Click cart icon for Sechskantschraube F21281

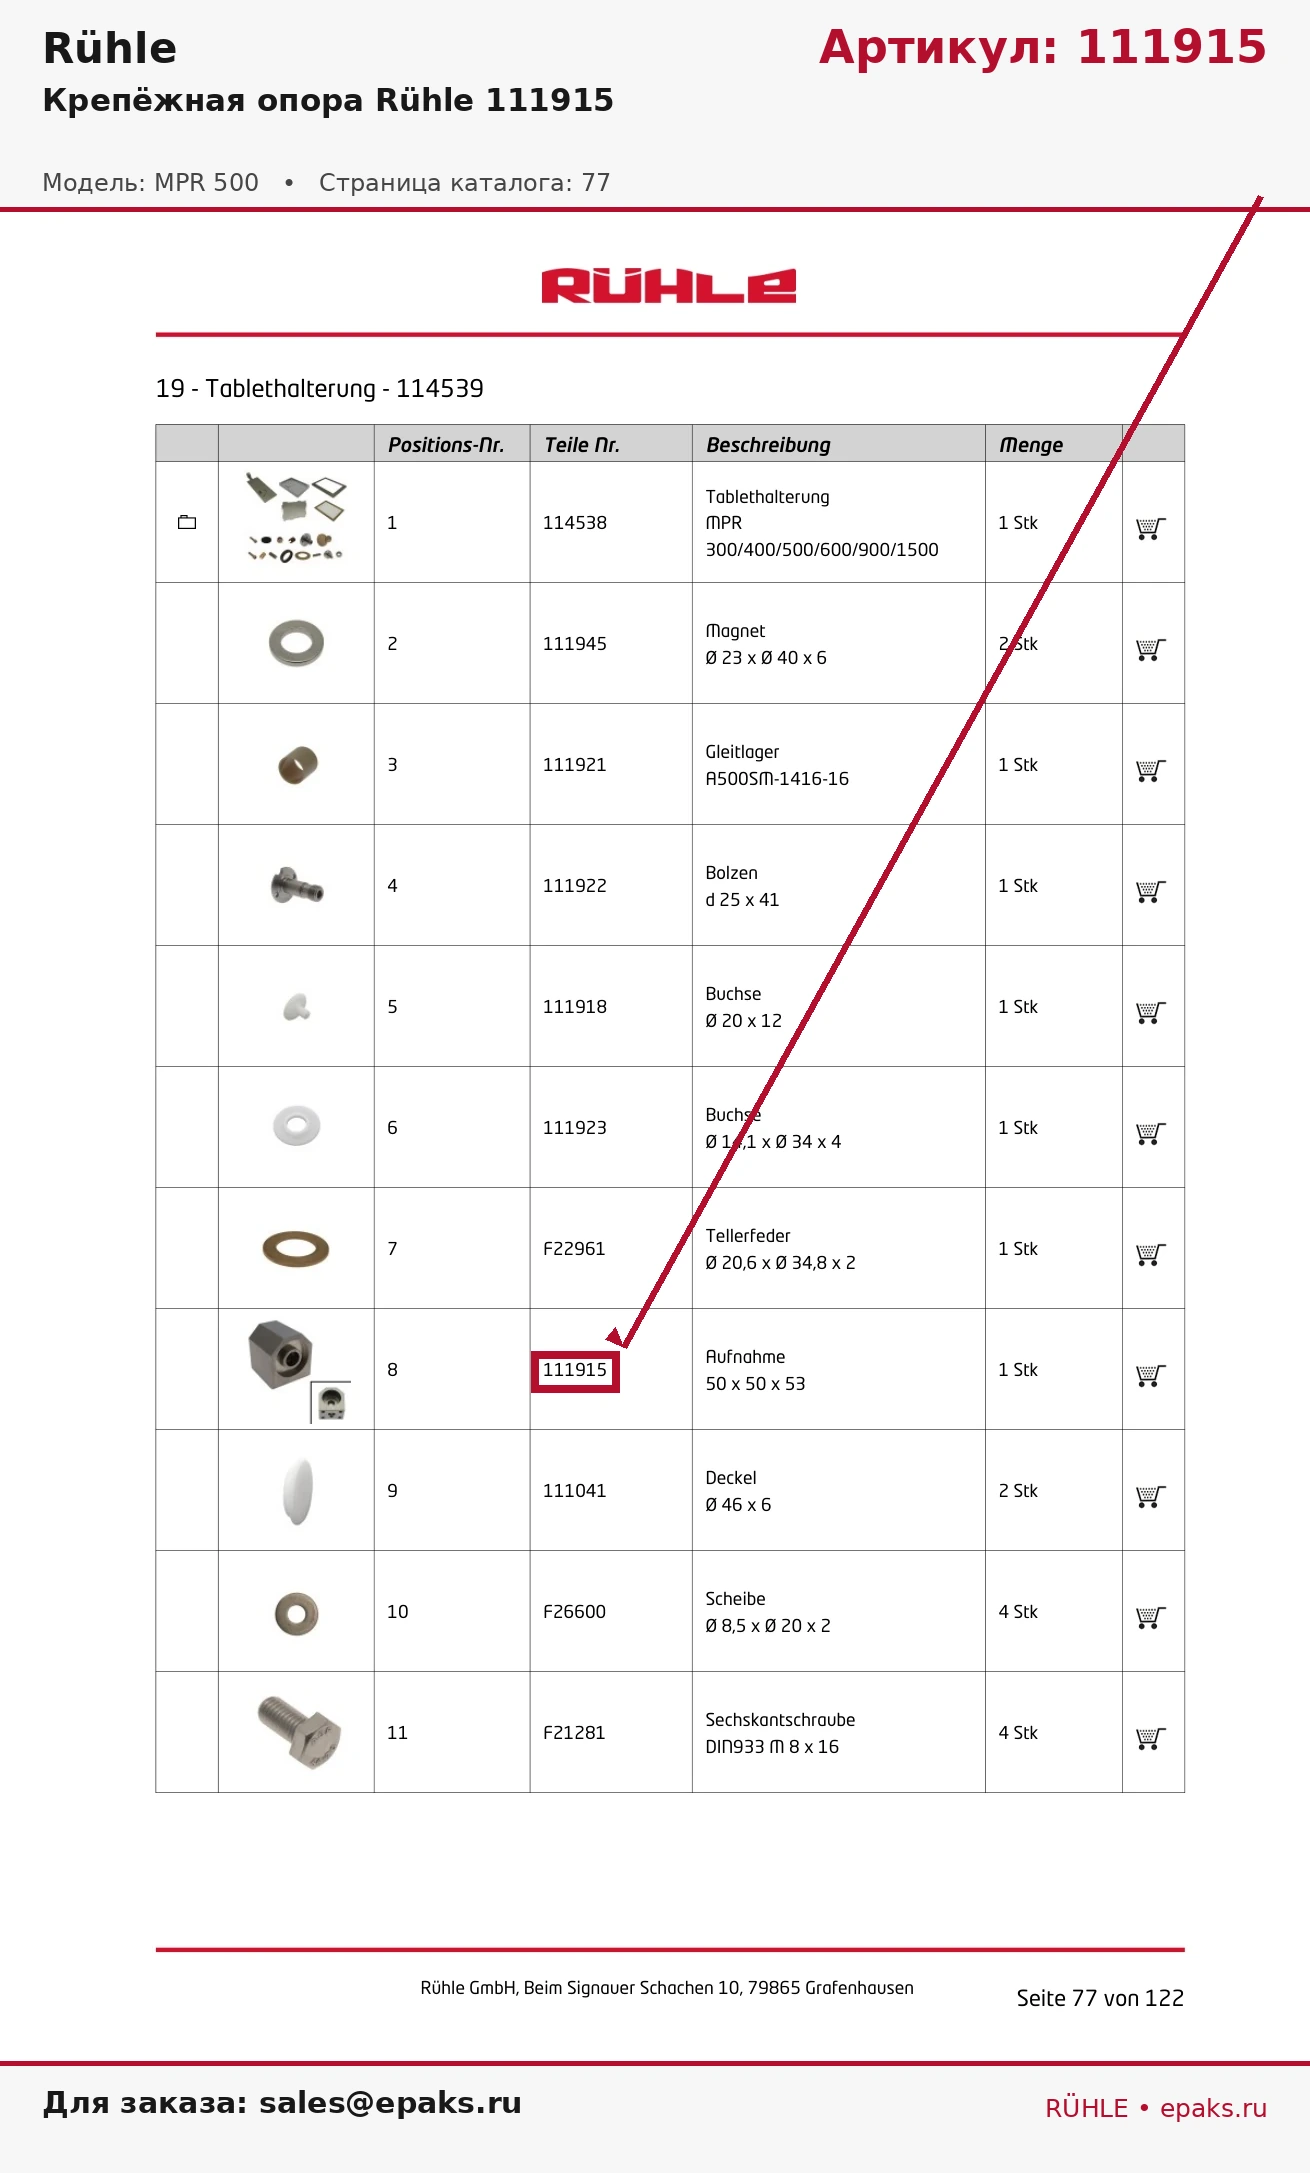coord(1151,1738)
